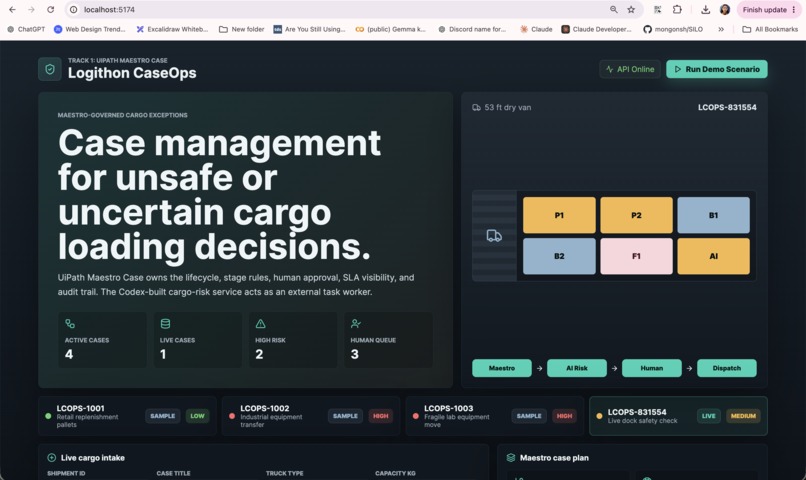Open the Chrome profile avatar
The height and width of the screenshot is (480, 806).
pos(725,10)
